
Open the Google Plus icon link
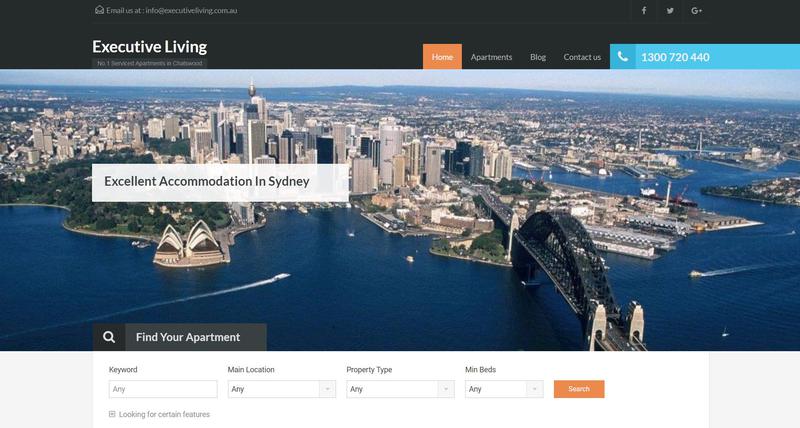coord(696,10)
